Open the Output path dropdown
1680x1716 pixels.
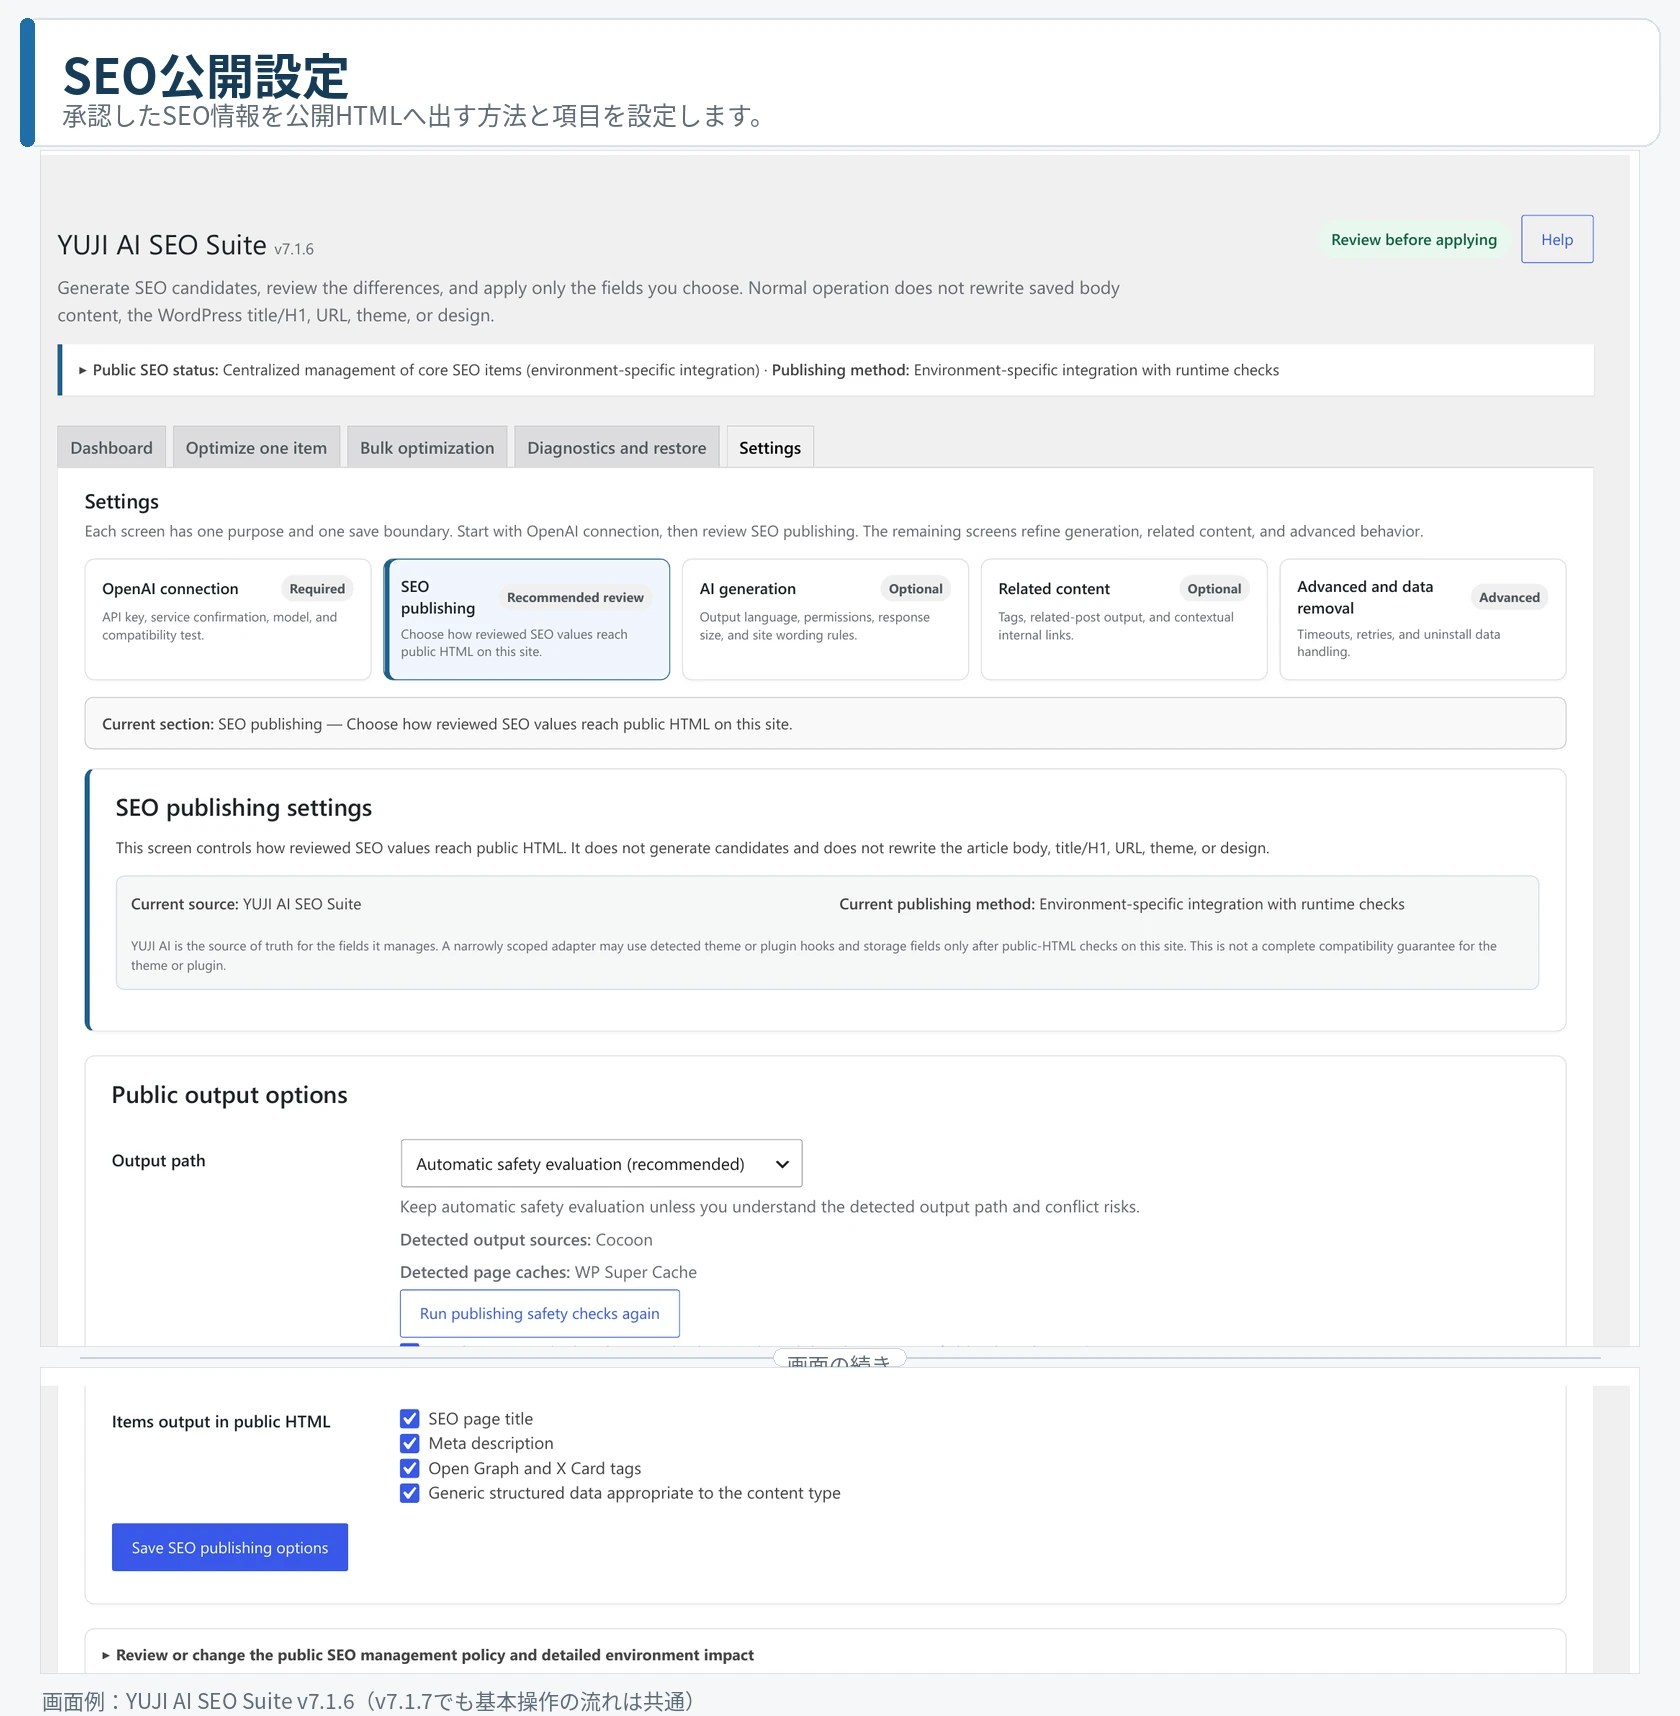click(x=602, y=1163)
